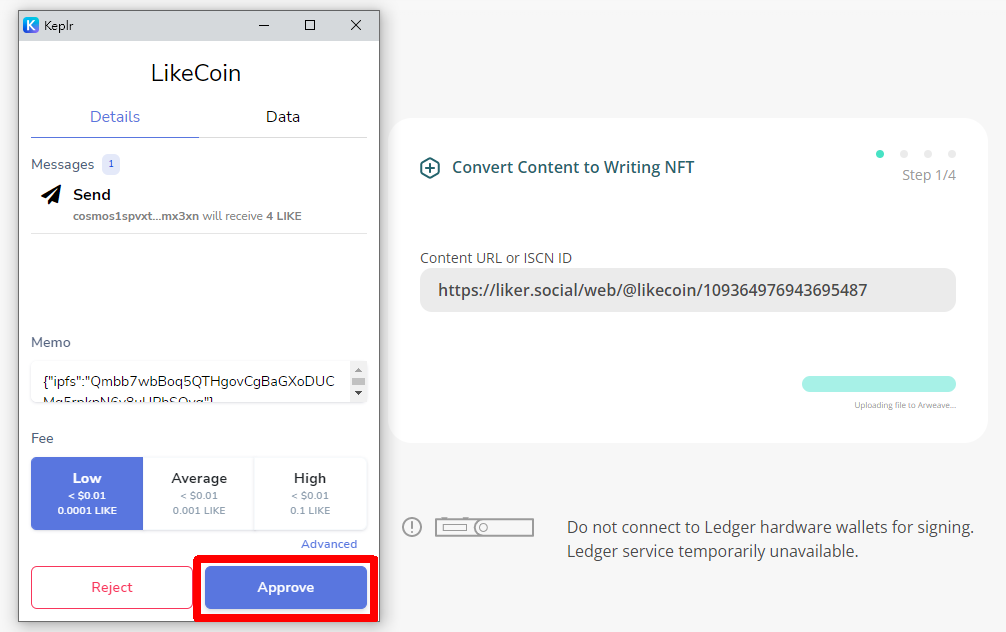Click the Content URL or ISCN ID field
Image resolution: width=1006 pixels, height=632 pixels.
(x=688, y=290)
